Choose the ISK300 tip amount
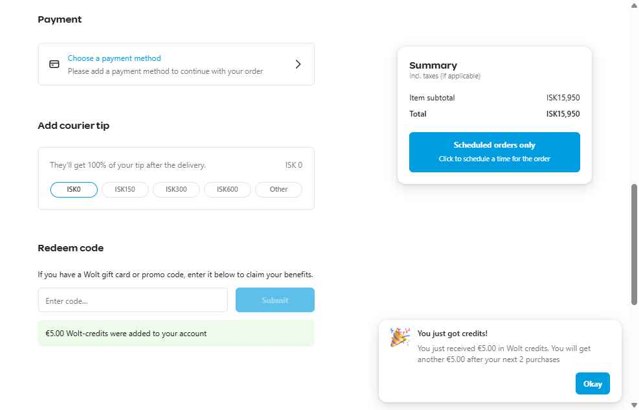Viewport: 639px width, 410px height. pos(176,189)
